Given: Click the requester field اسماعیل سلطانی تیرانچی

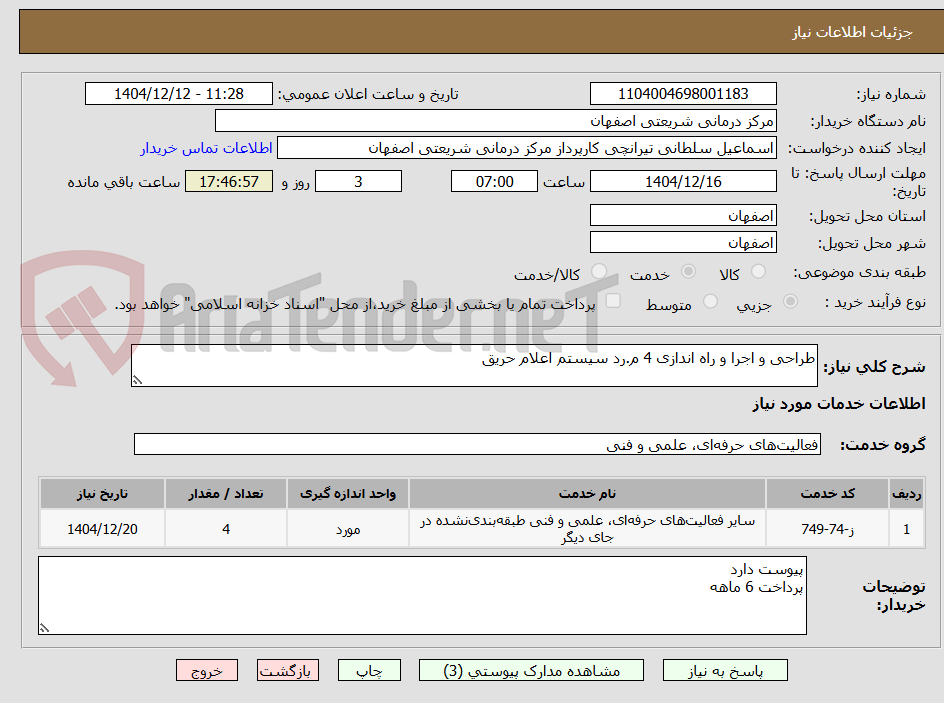Looking at the screenshot, I should coord(527,148).
